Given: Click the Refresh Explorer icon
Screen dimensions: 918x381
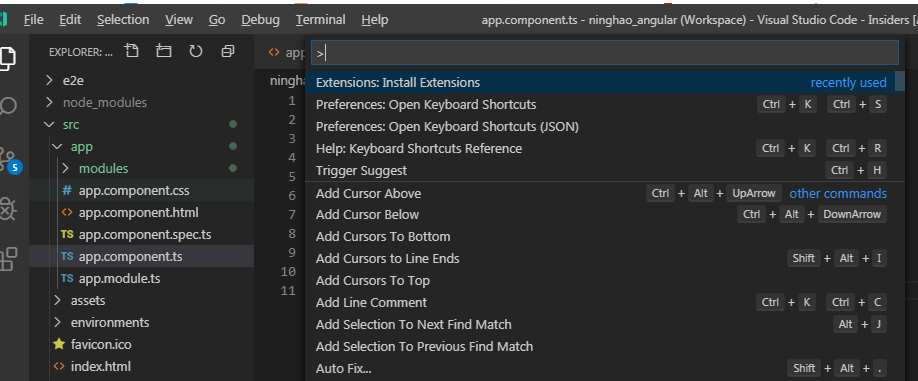Looking at the screenshot, I should click(x=196, y=52).
